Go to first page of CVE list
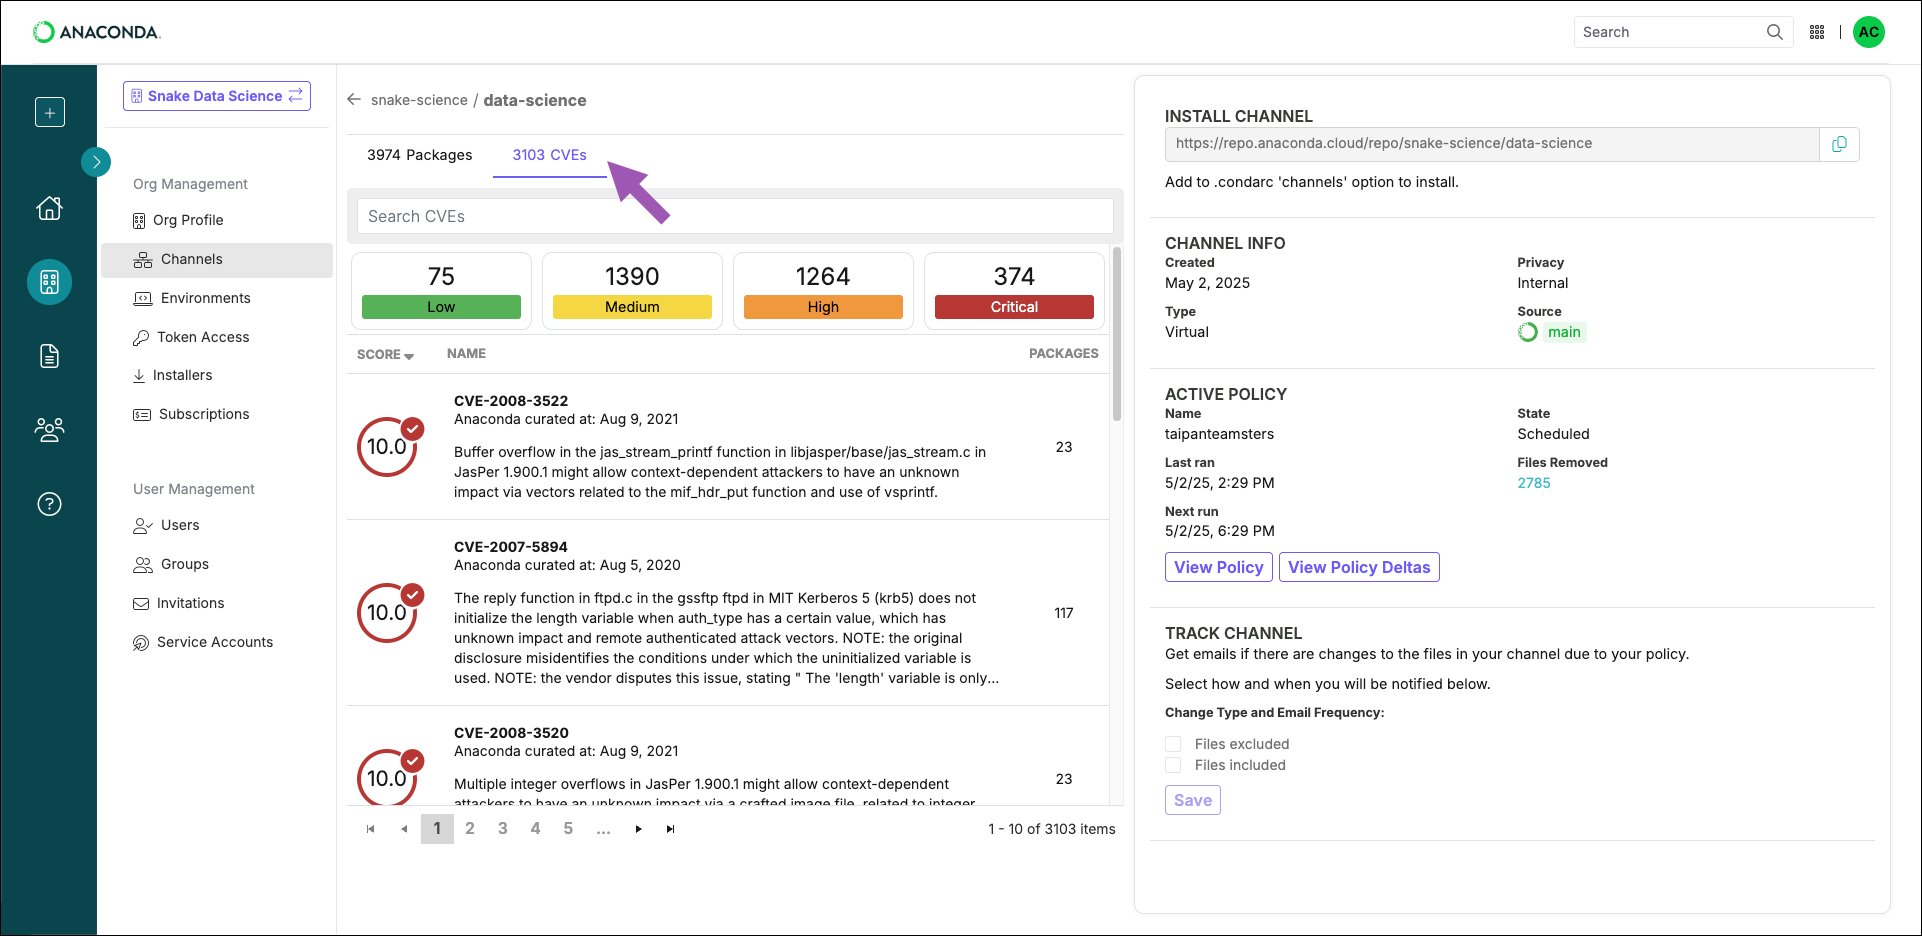This screenshot has height=936, width=1922. point(371,829)
